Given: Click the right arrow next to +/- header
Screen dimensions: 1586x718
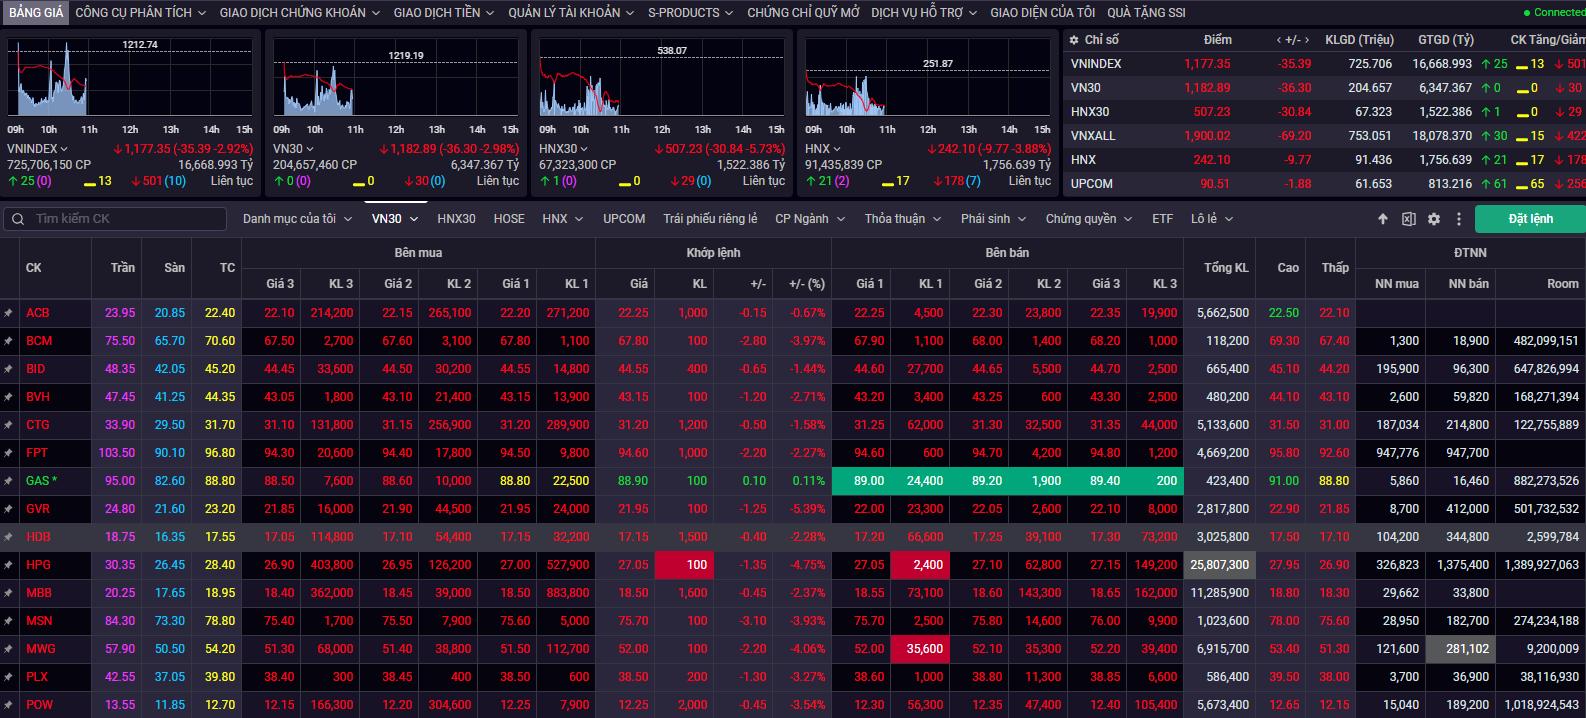Looking at the screenshot, I should (1307, 40).
